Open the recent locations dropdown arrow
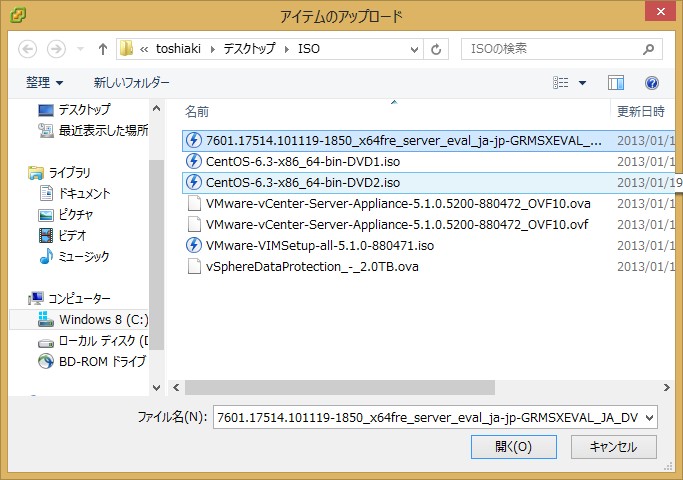 coord(80,49)
